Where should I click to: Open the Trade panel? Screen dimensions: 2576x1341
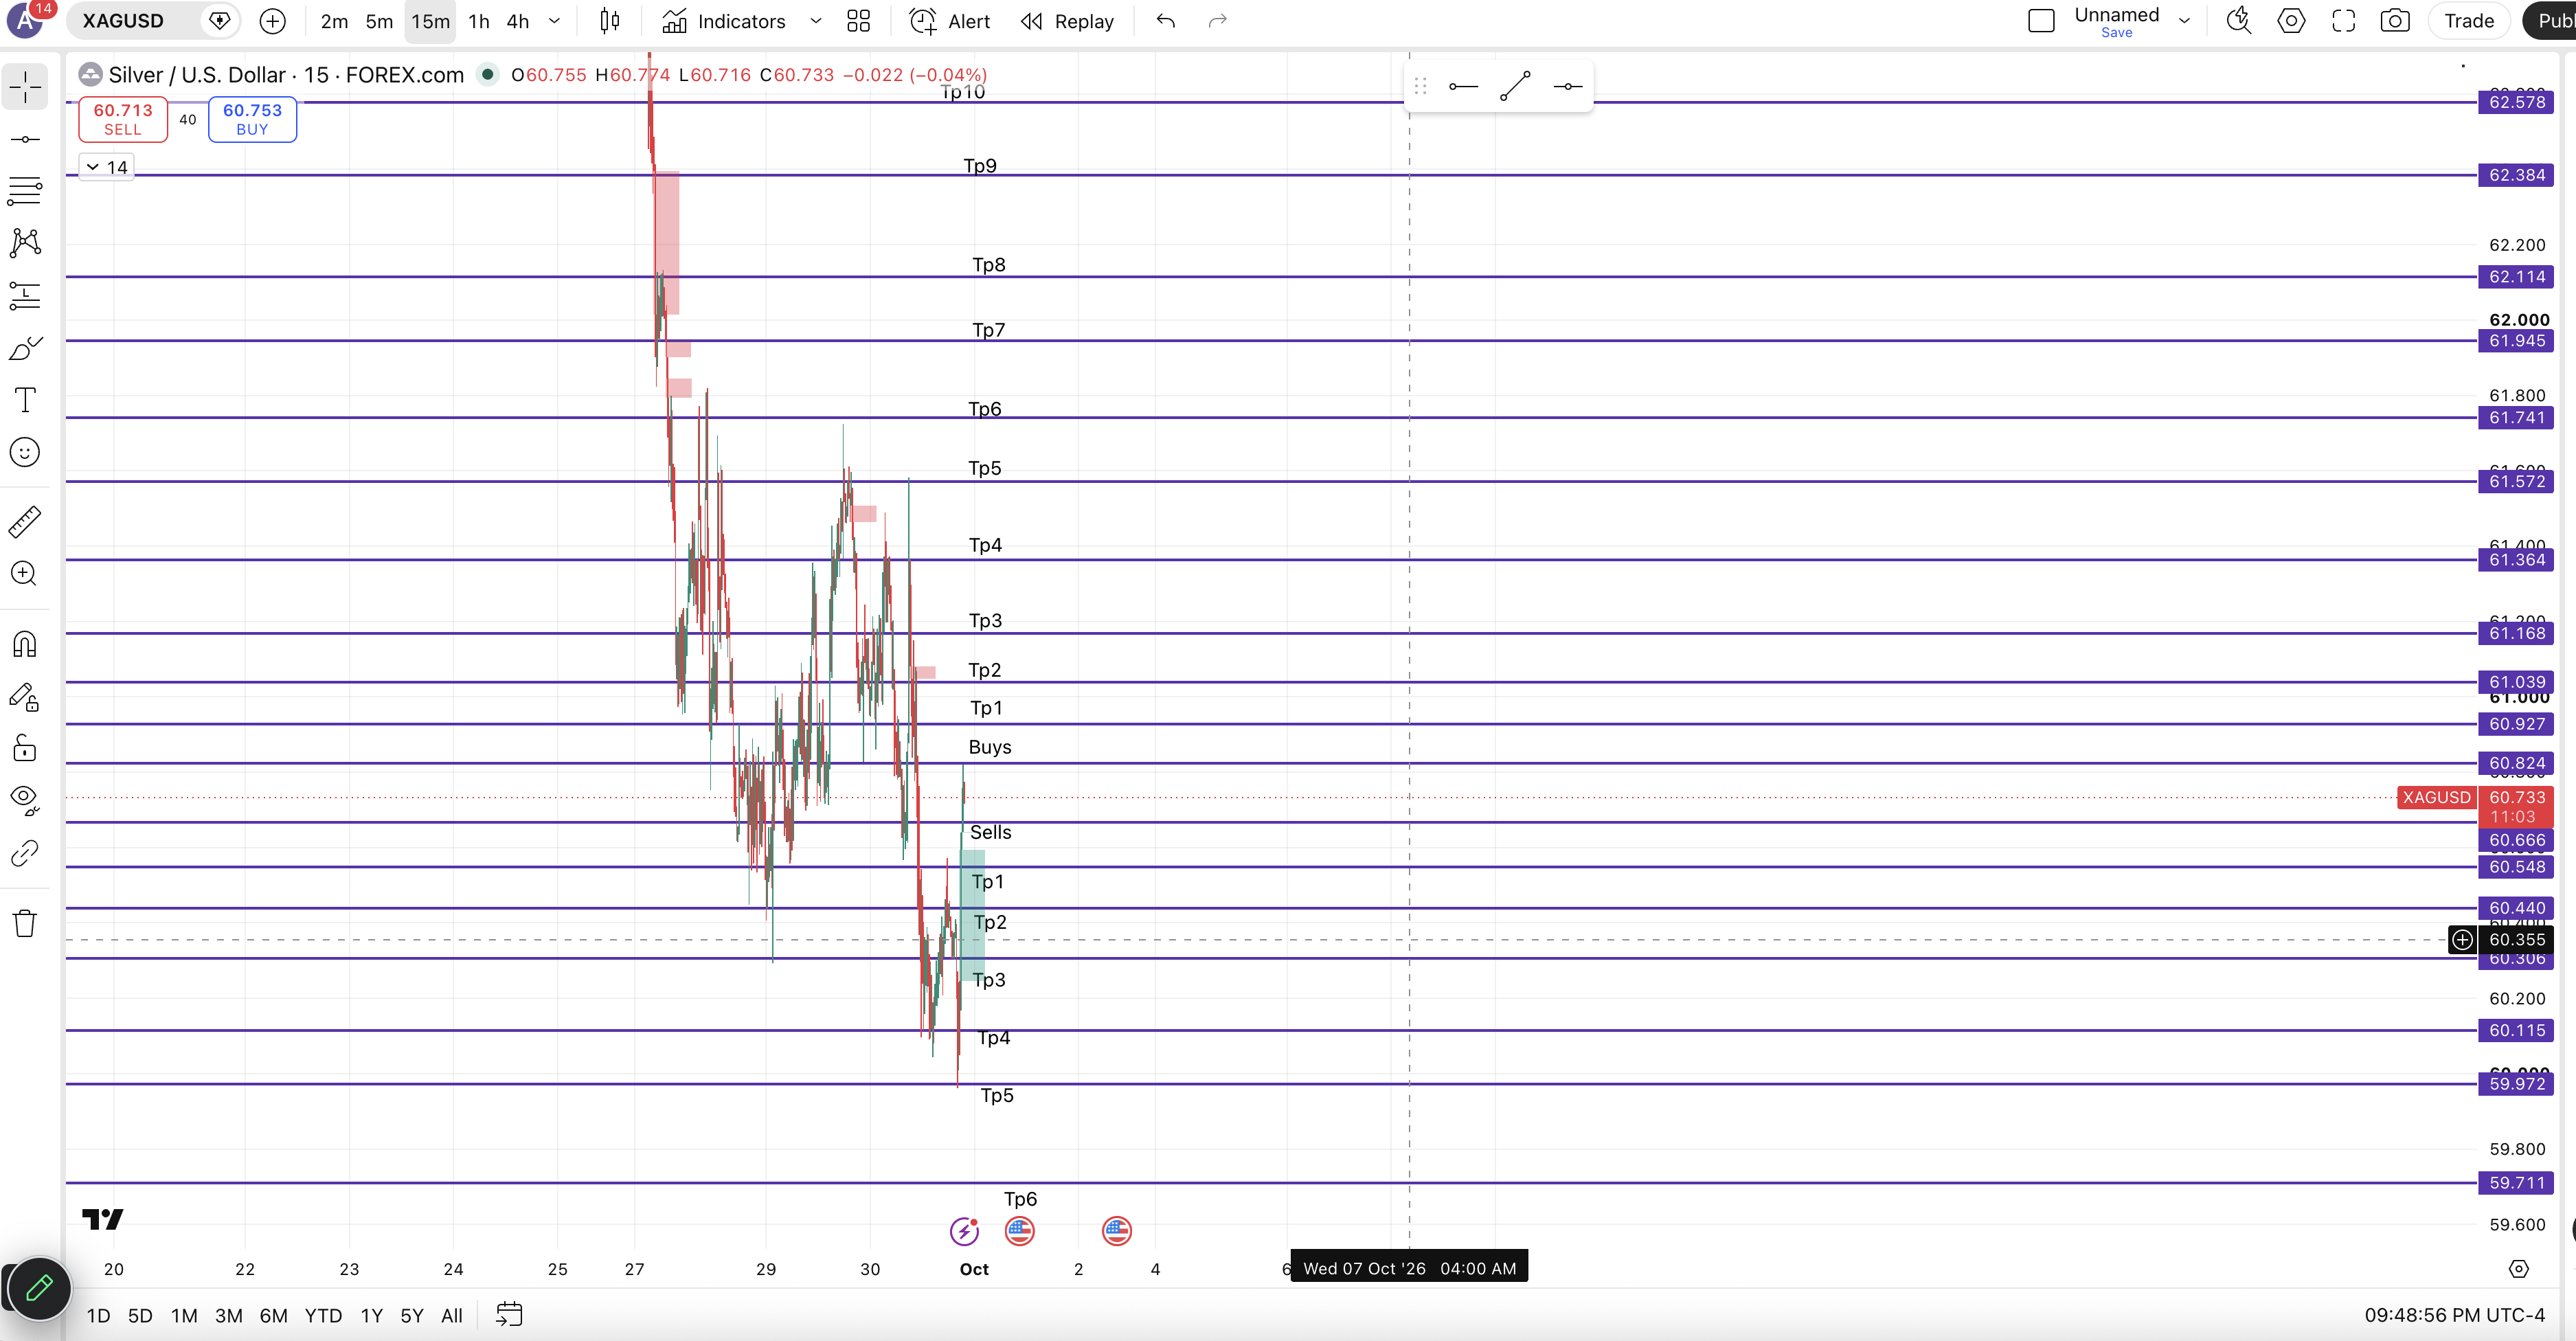point(2469,21)
